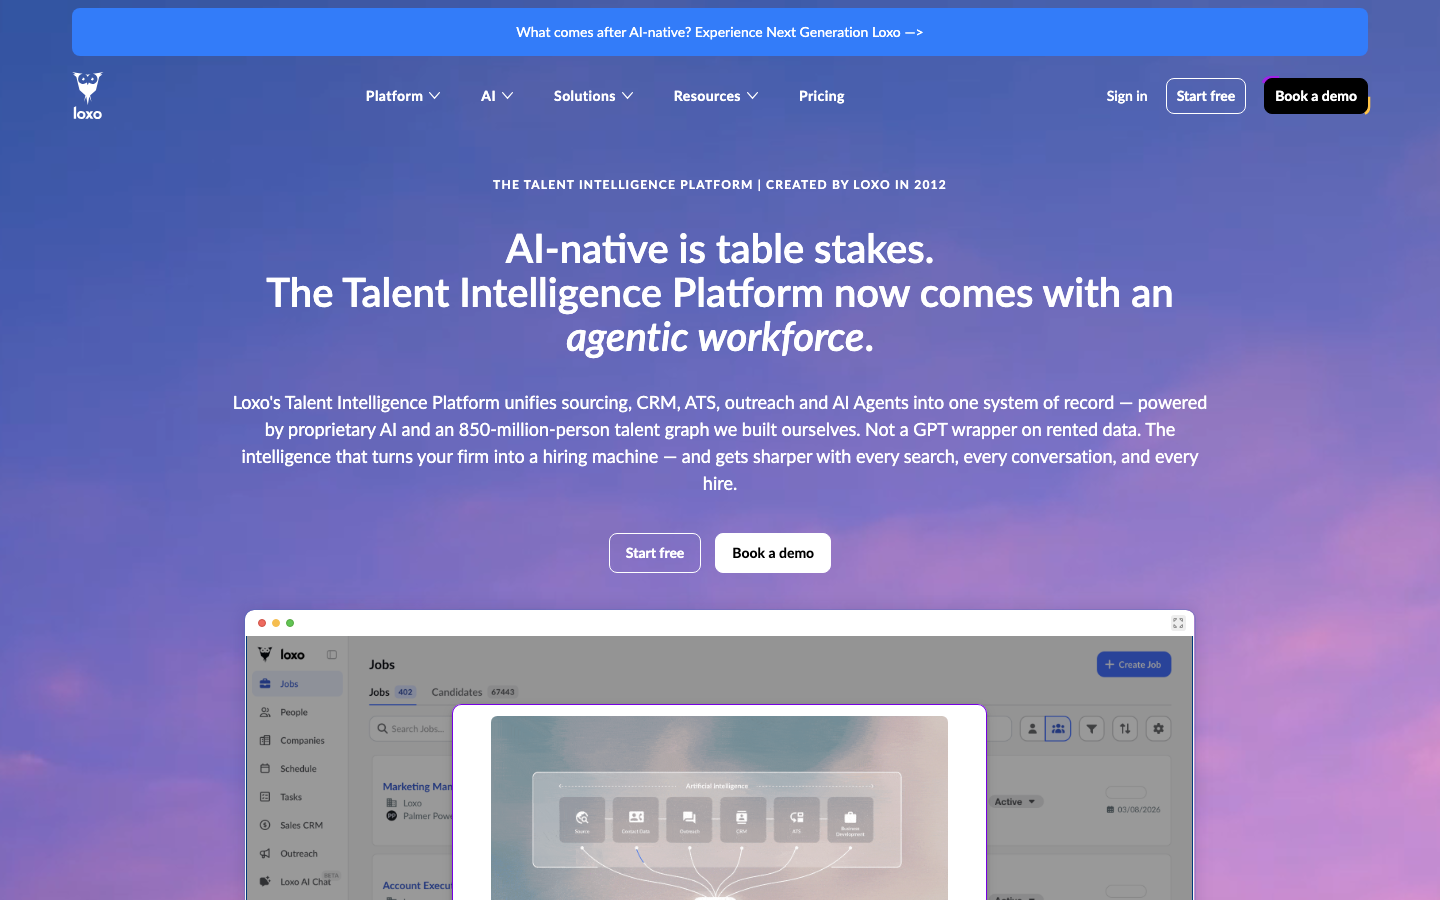The image size is (1440, 900).
Task: Open Schedule in the demo app sidebar
Action: [298, 769]
